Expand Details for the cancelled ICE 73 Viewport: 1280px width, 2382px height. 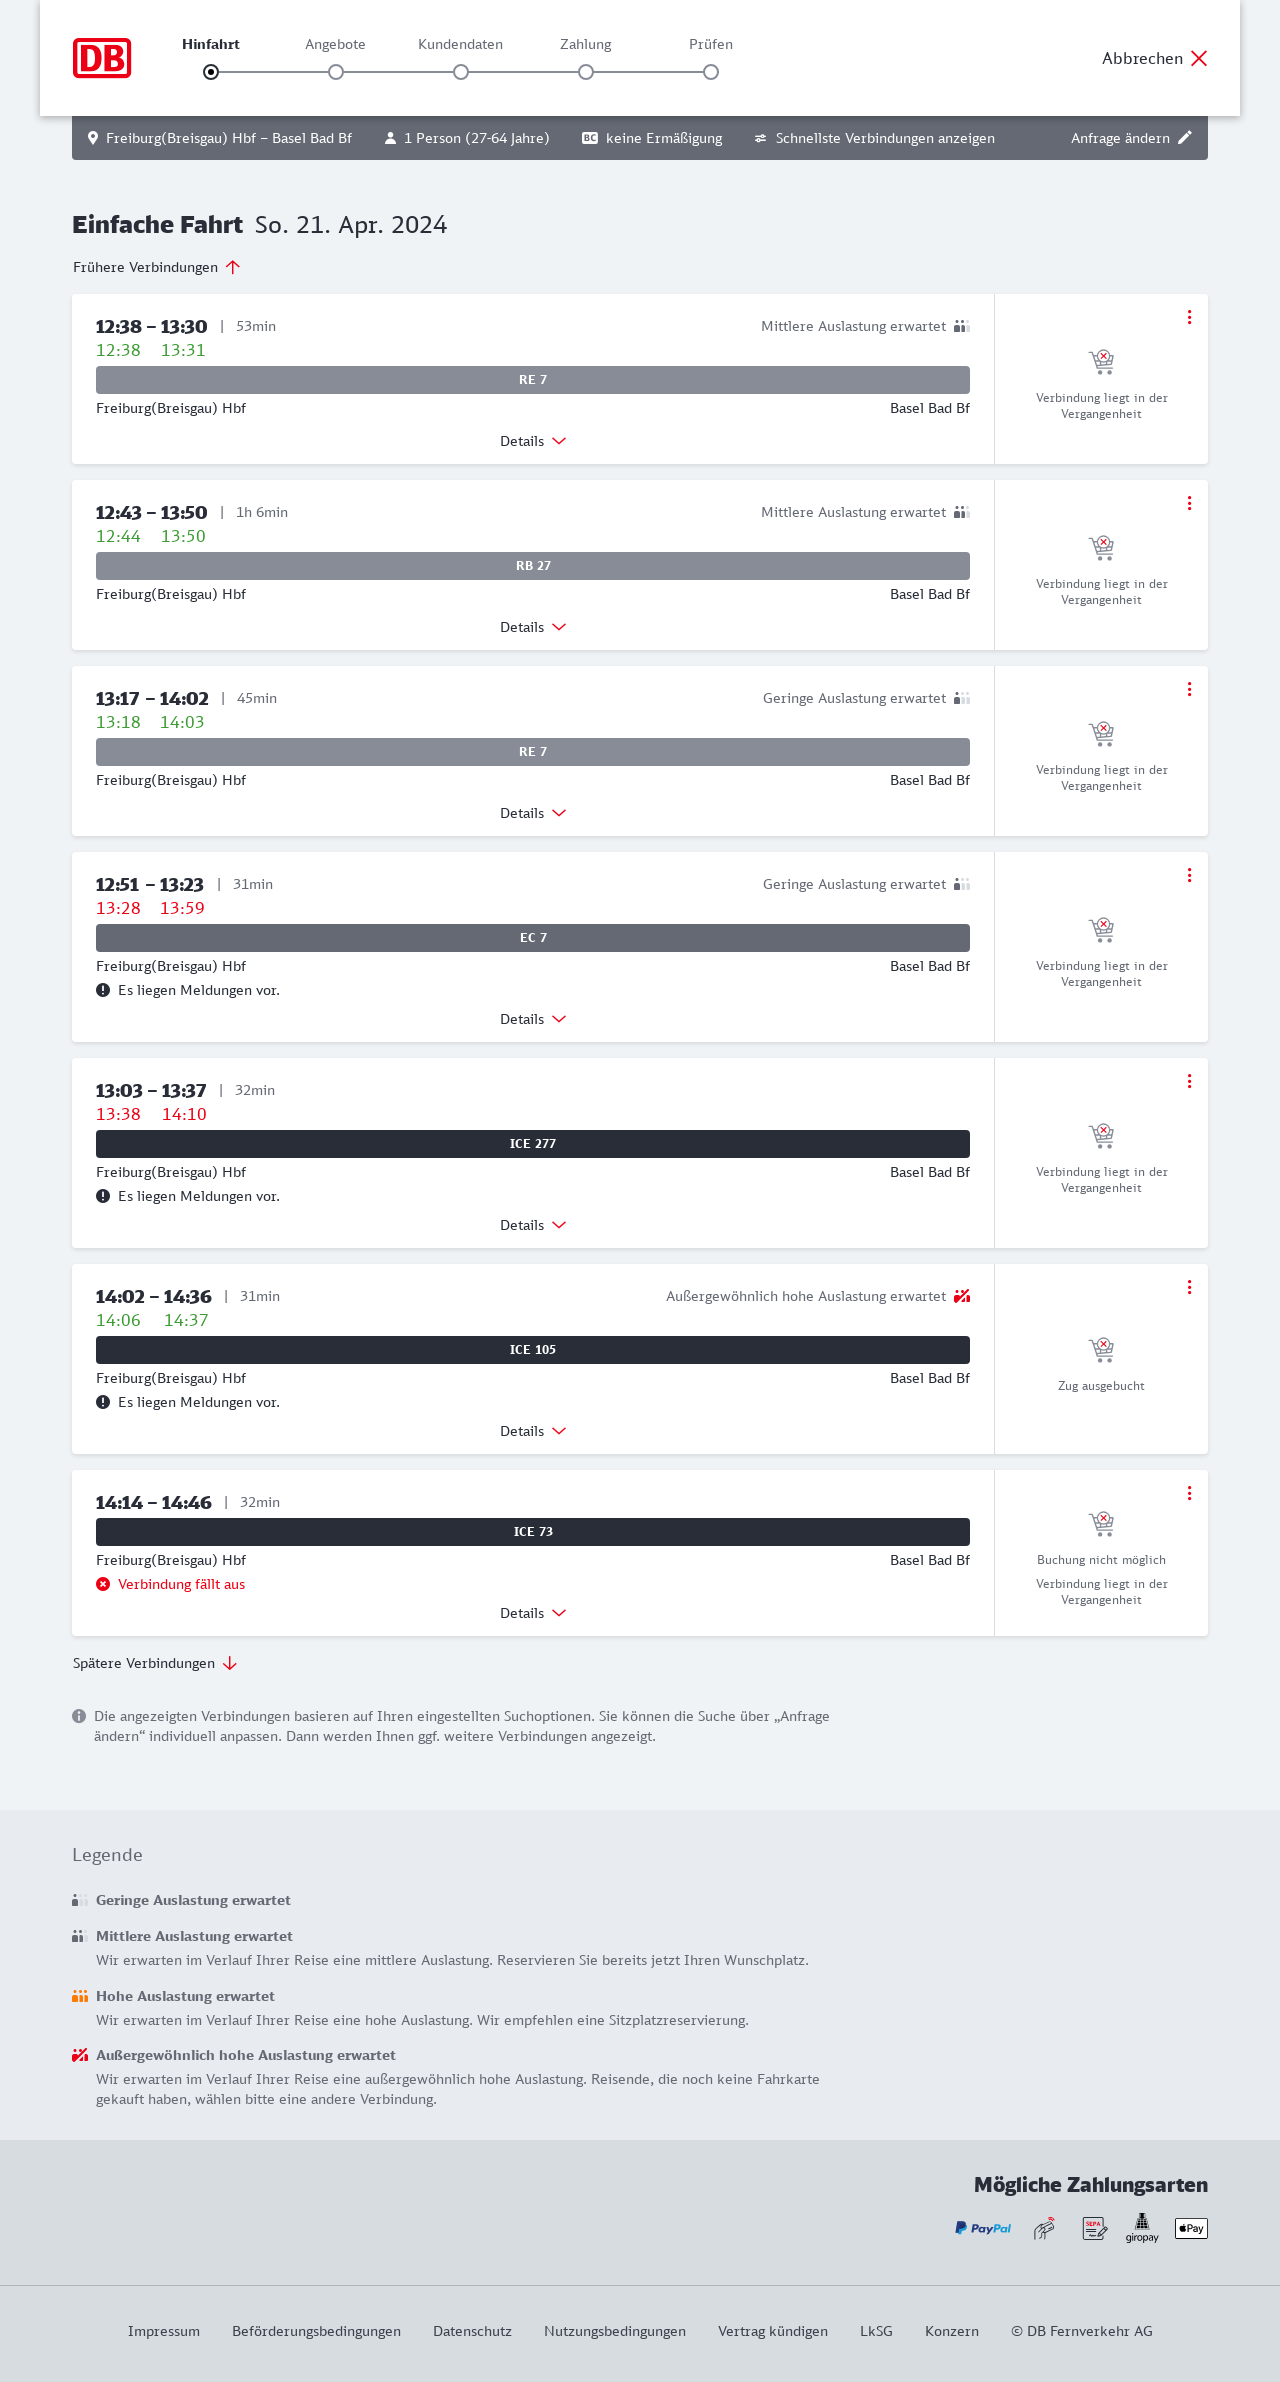point(533,1613)
